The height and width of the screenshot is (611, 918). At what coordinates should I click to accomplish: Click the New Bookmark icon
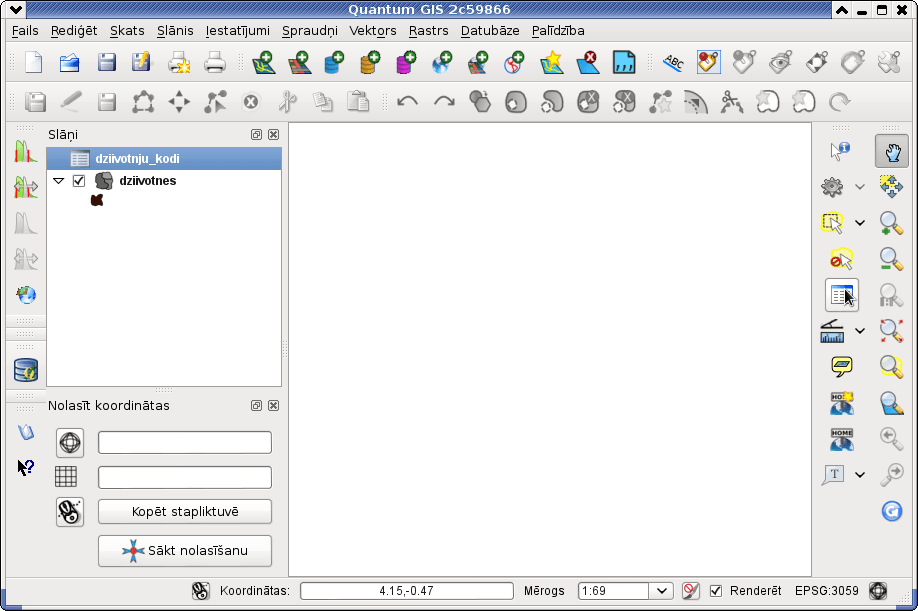point(841,403)
